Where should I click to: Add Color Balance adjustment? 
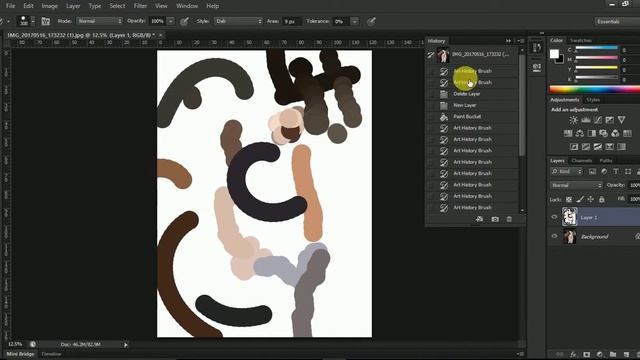point(580,133)
